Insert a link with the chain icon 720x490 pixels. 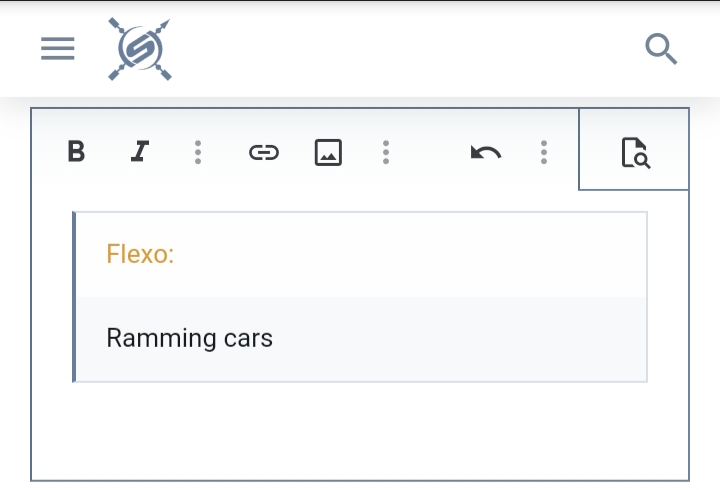coord(263,152)
